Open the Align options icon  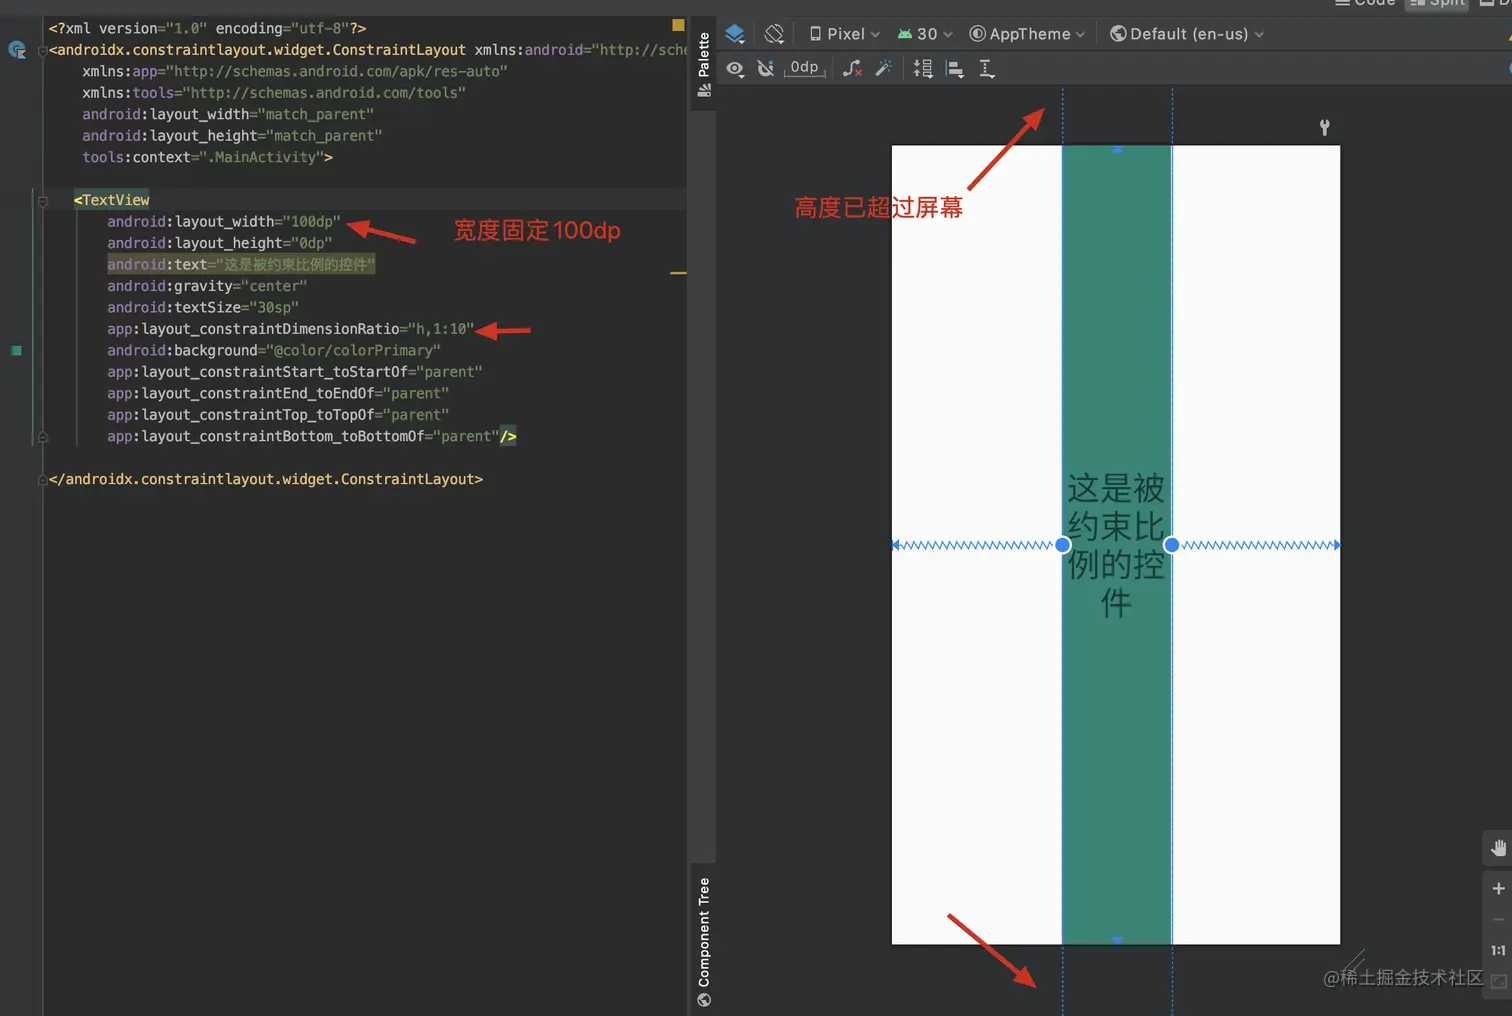[955, 68]
